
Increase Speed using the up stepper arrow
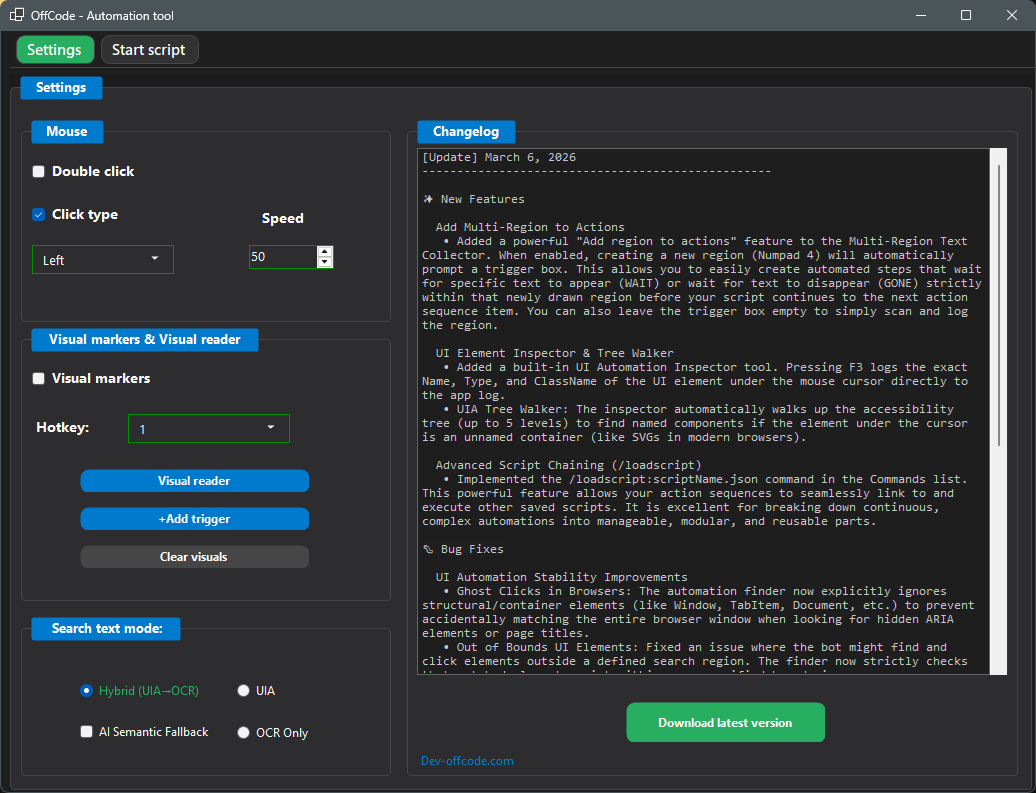[x=324, y=253]
